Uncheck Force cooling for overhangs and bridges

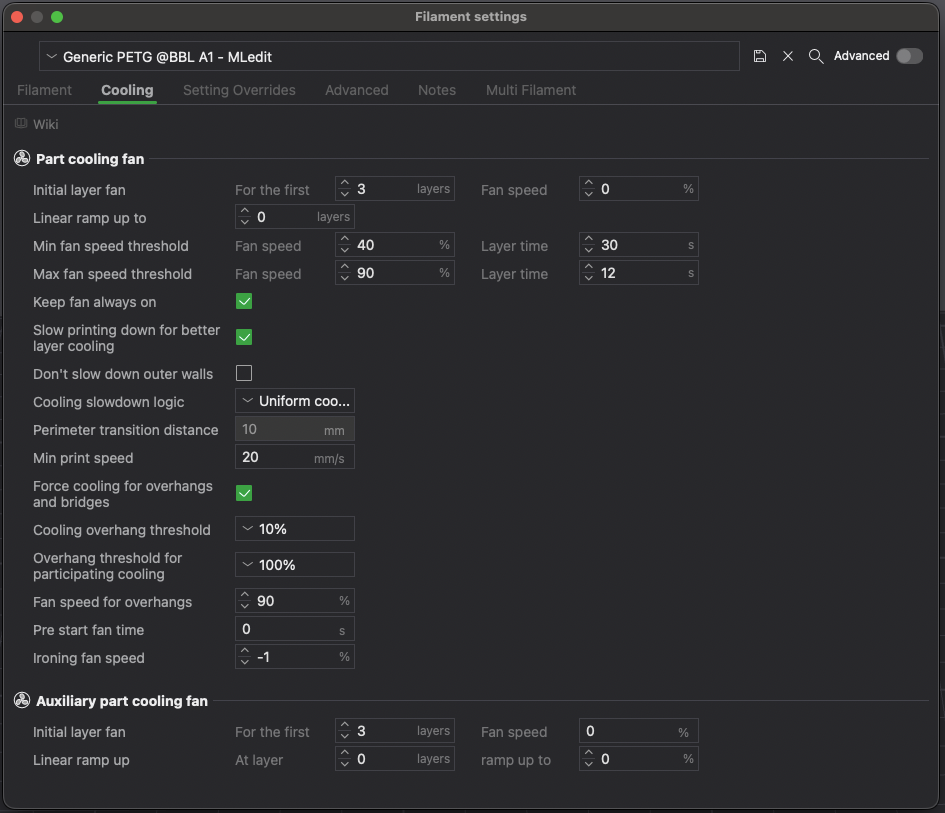pyautogui.click(x=244, y=493)
